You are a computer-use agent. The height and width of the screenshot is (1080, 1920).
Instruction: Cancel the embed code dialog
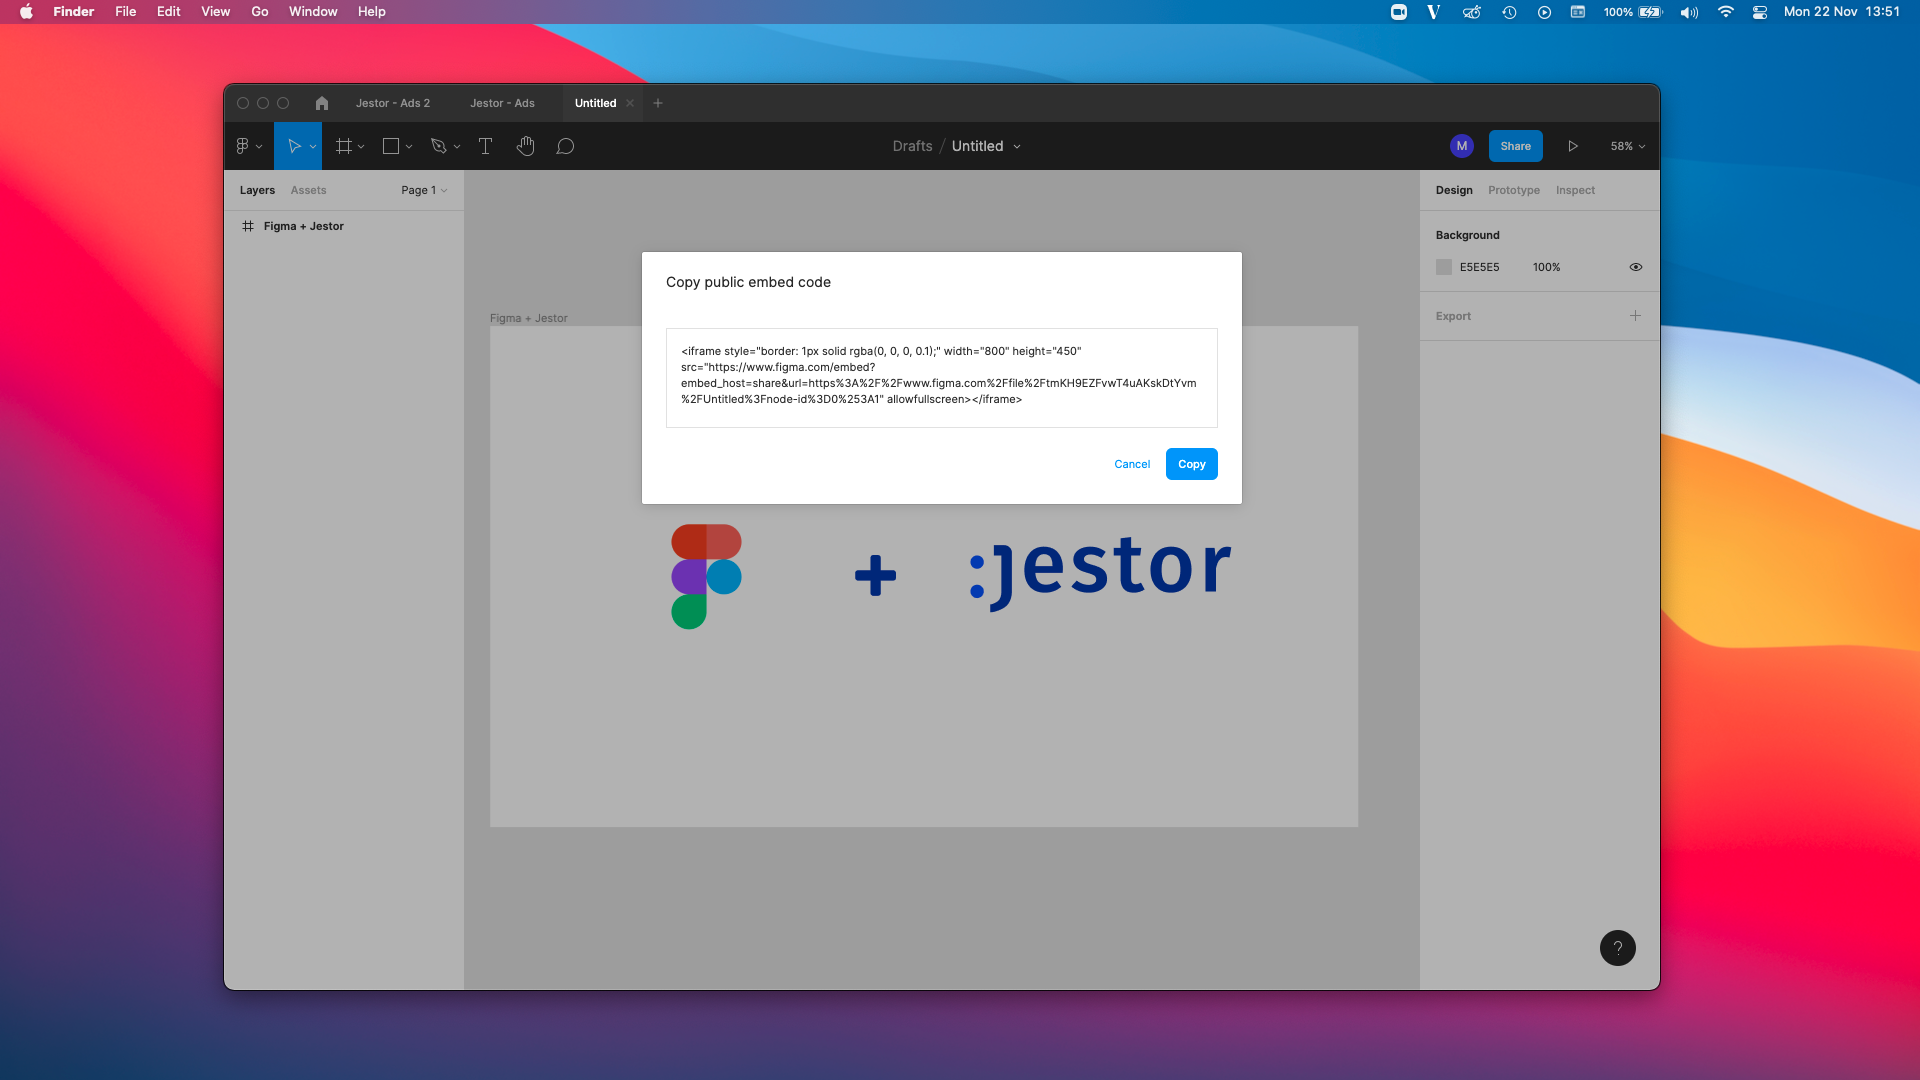(1132, 464)
